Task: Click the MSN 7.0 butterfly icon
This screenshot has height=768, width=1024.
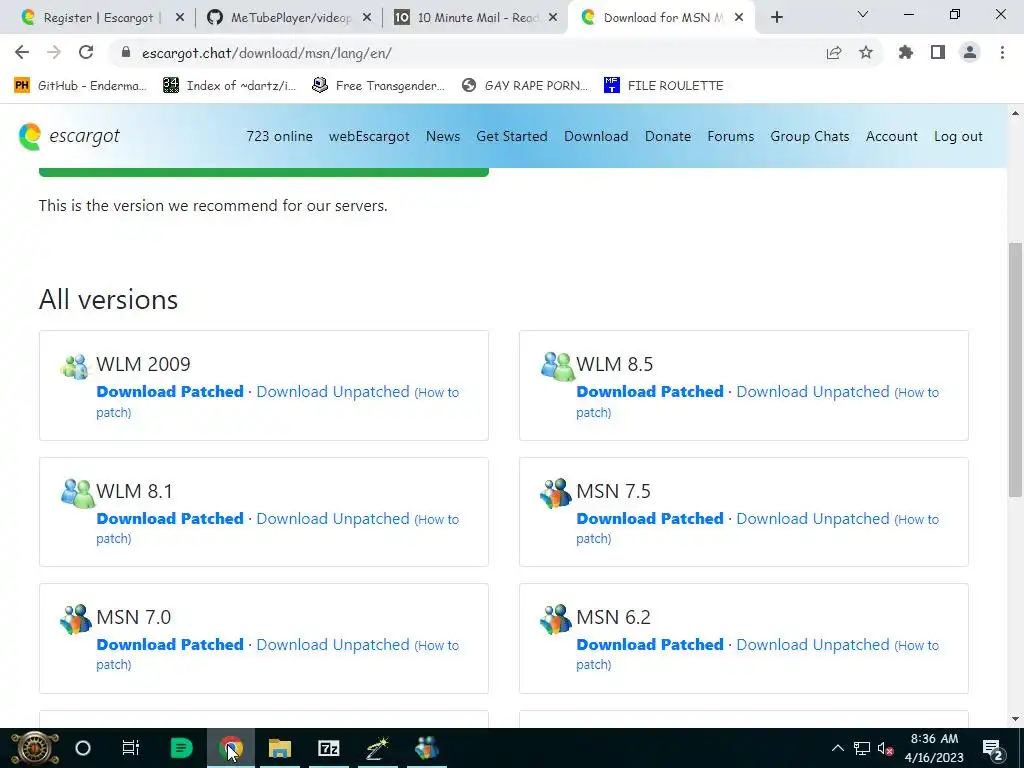Action: [x=76, y=619]
